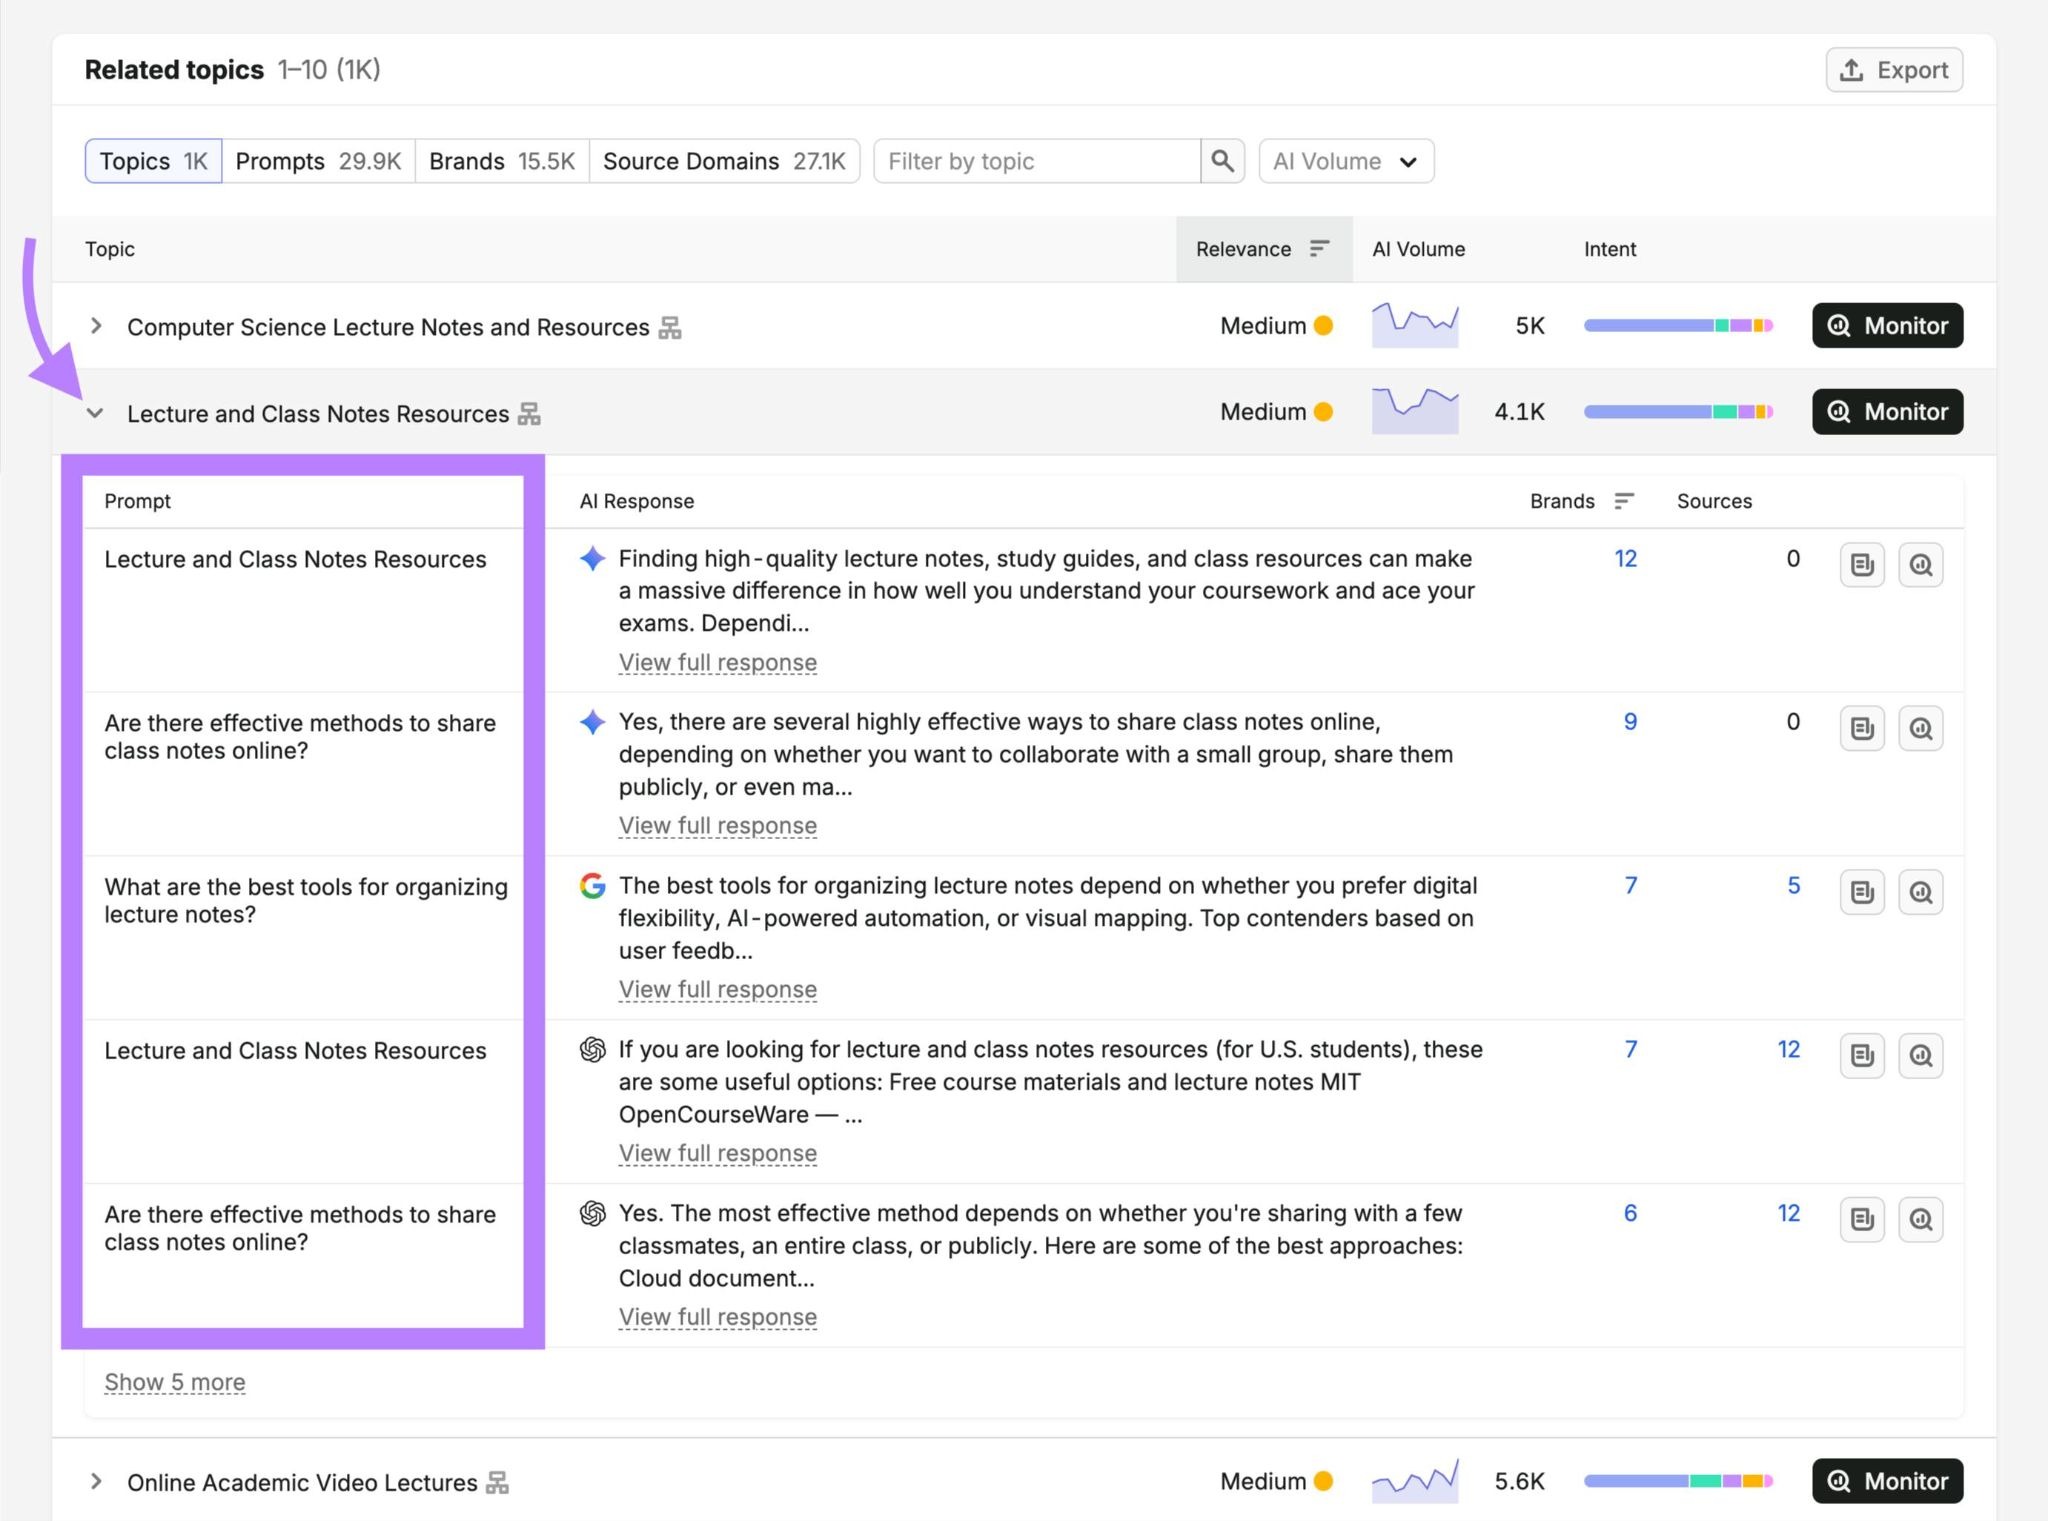This screenshot has height=1521, width=2048.
Task: Click Gemini sparkle icon in 'Finding high-quality' response
Action: point(593,559)
